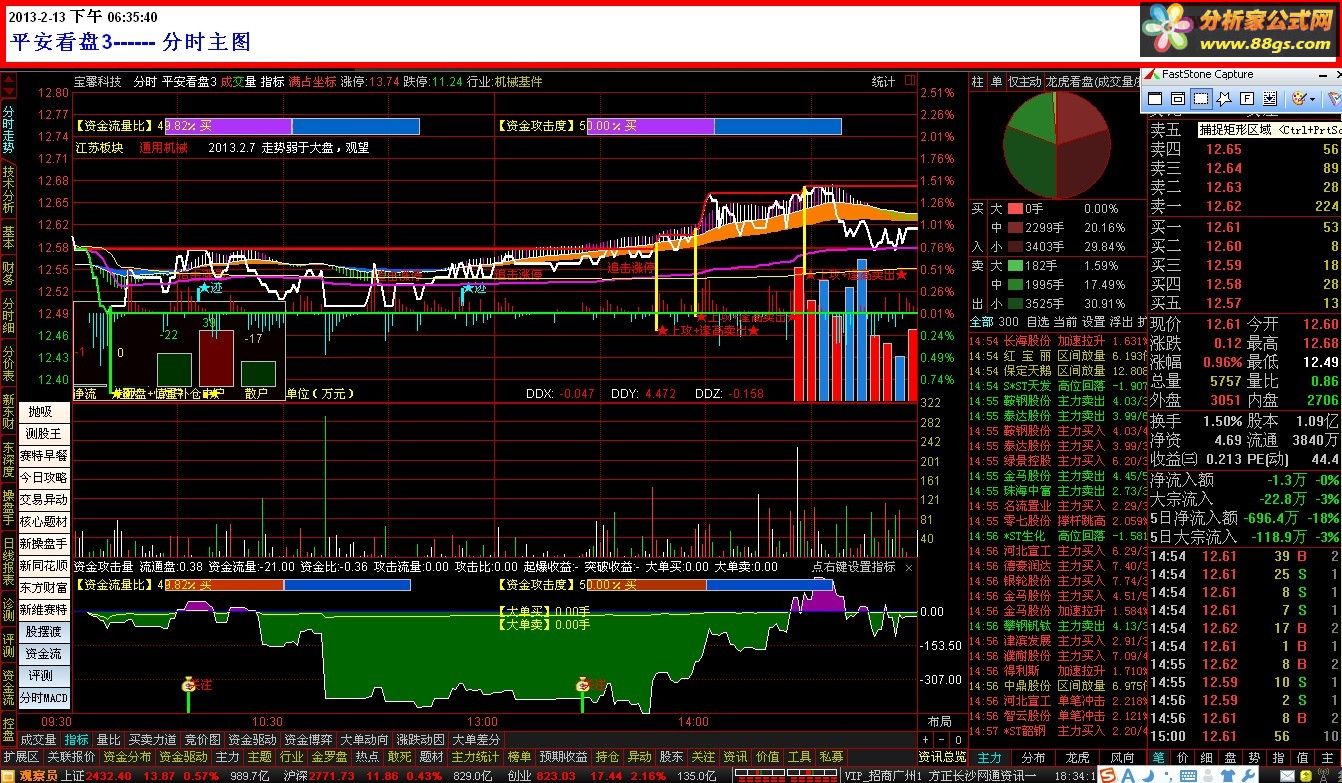The width and height of the screenshot is (1342, 783).
Task: Click the 今日攻略 button
Action: coord(44,477)
